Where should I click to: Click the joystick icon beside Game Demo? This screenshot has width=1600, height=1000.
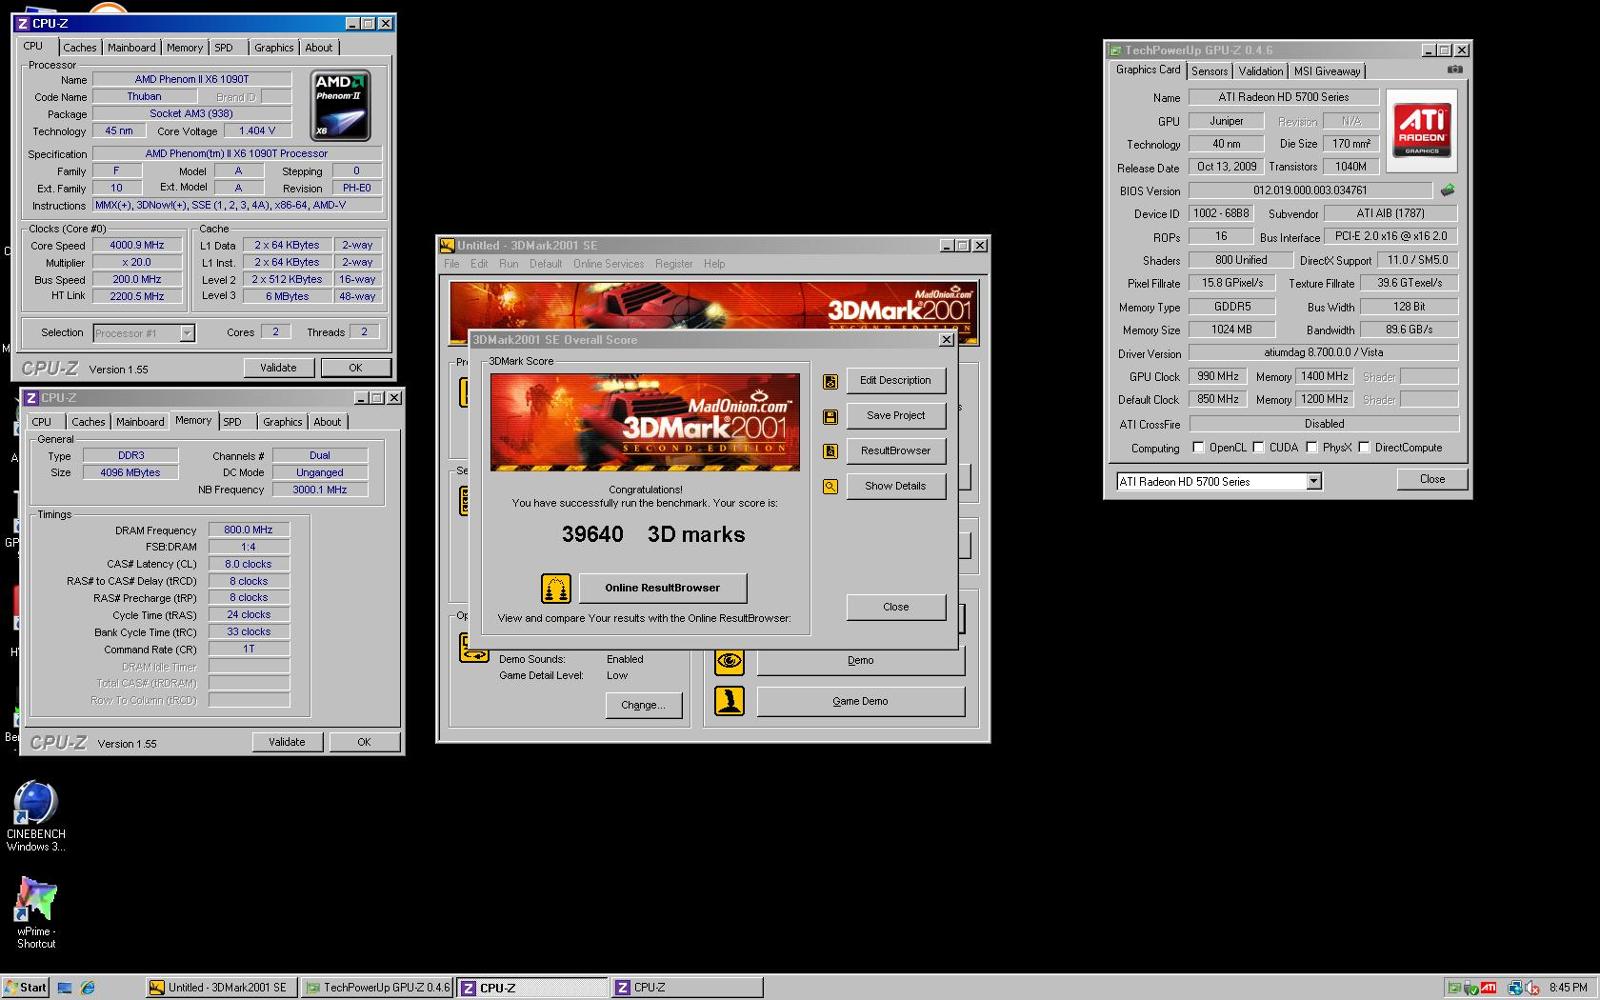tap(729, 701)
